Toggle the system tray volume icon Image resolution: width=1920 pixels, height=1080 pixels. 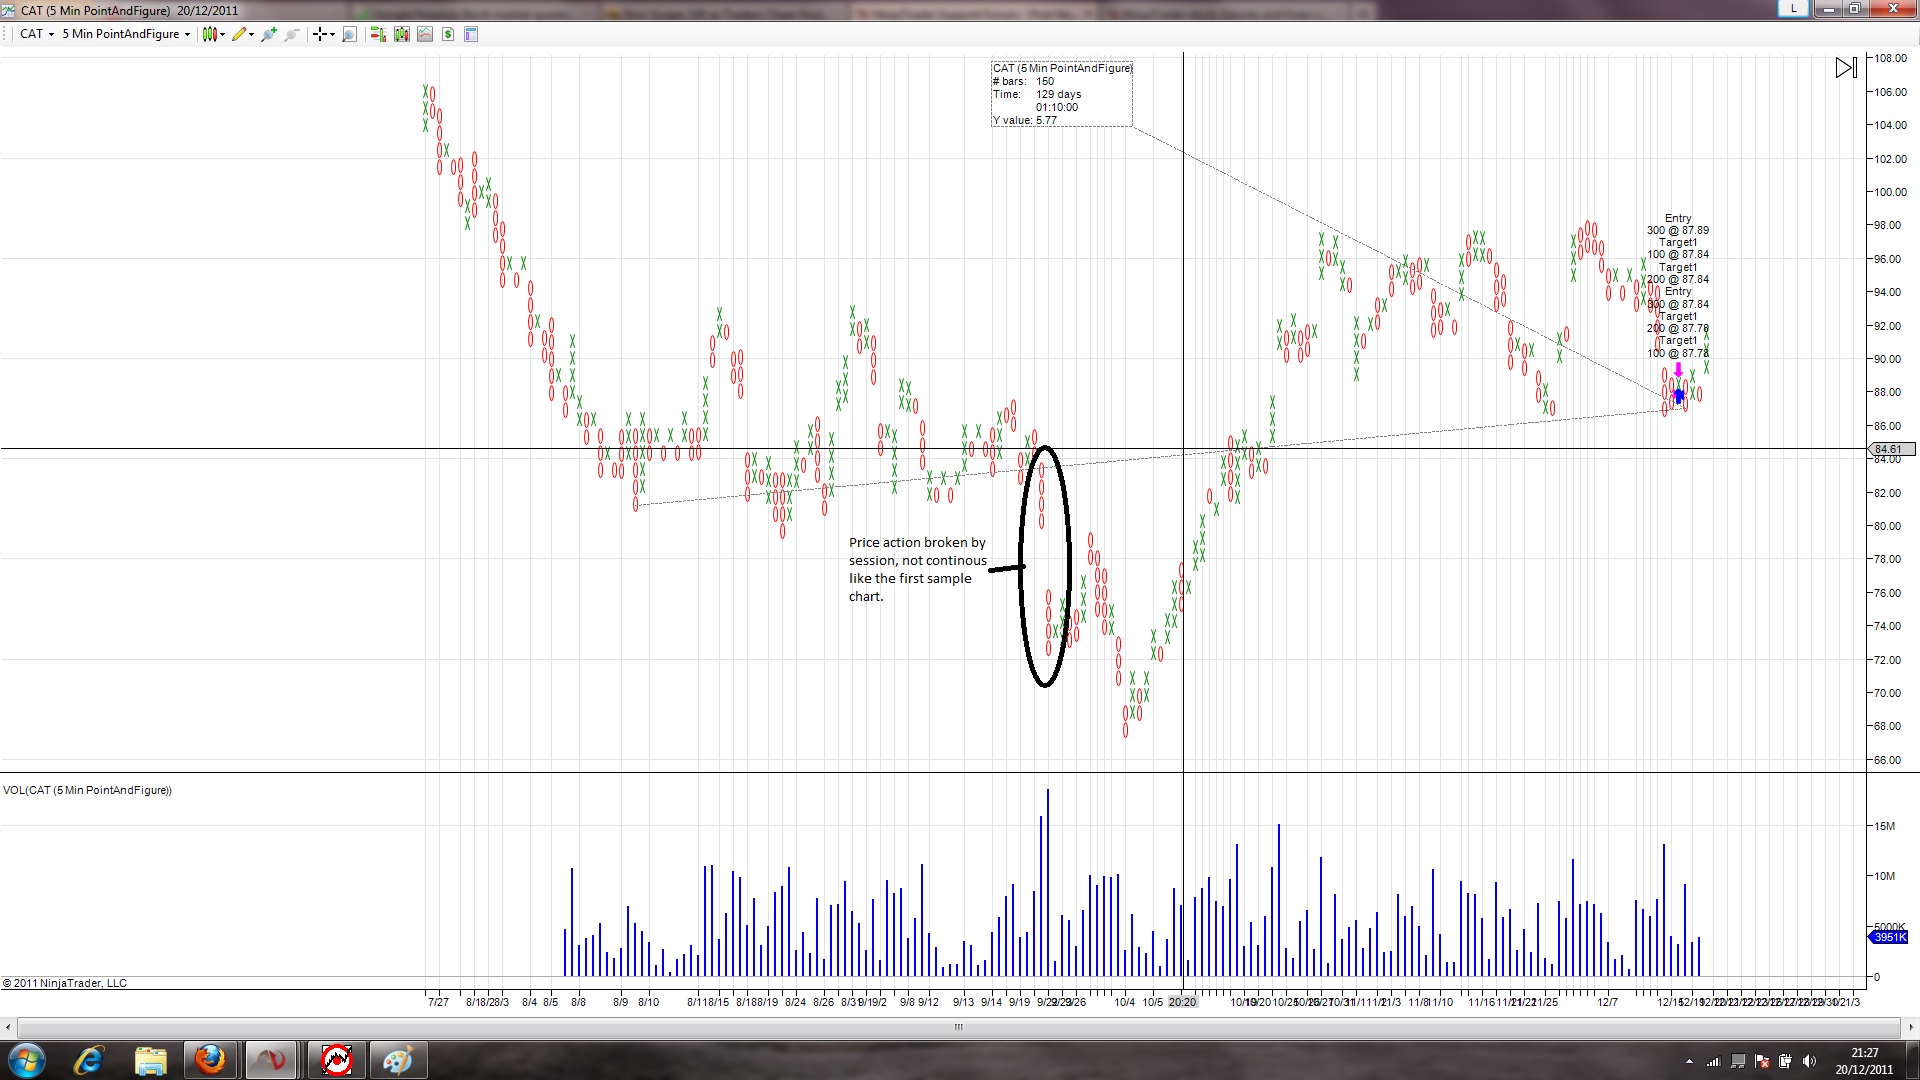(x=1809, y=1061)
